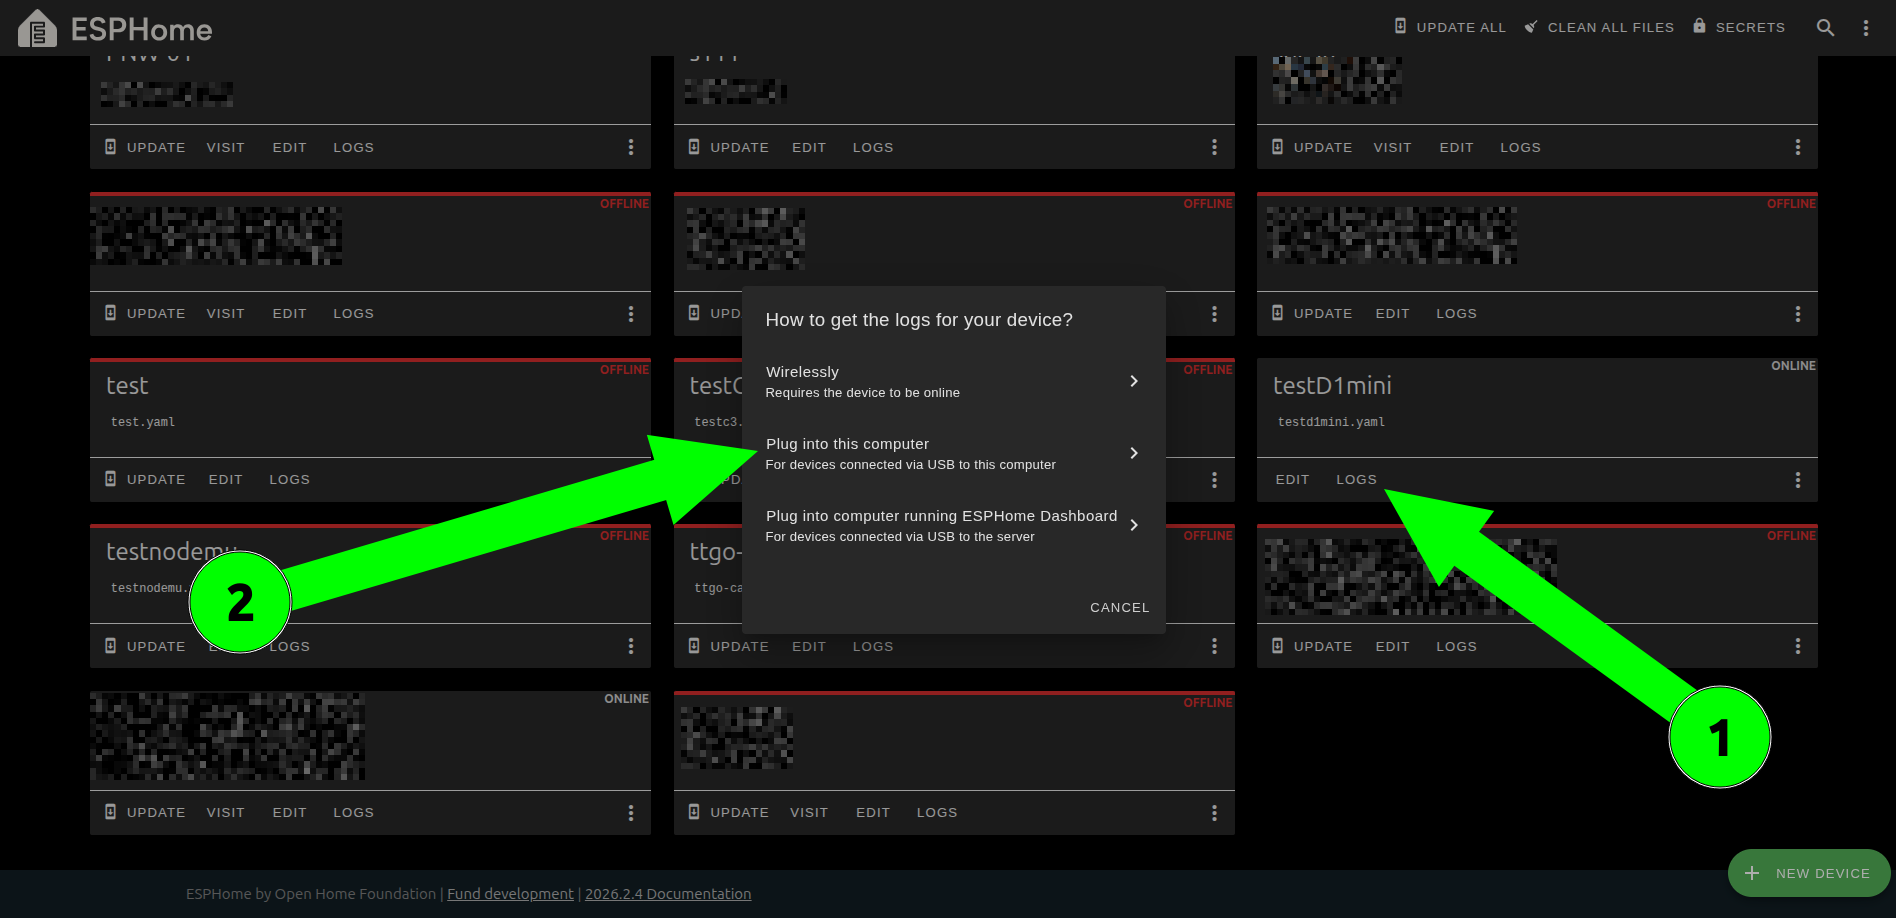Cancel the logs dialog
1896x918 pixels.
[x=1119, y=607]
